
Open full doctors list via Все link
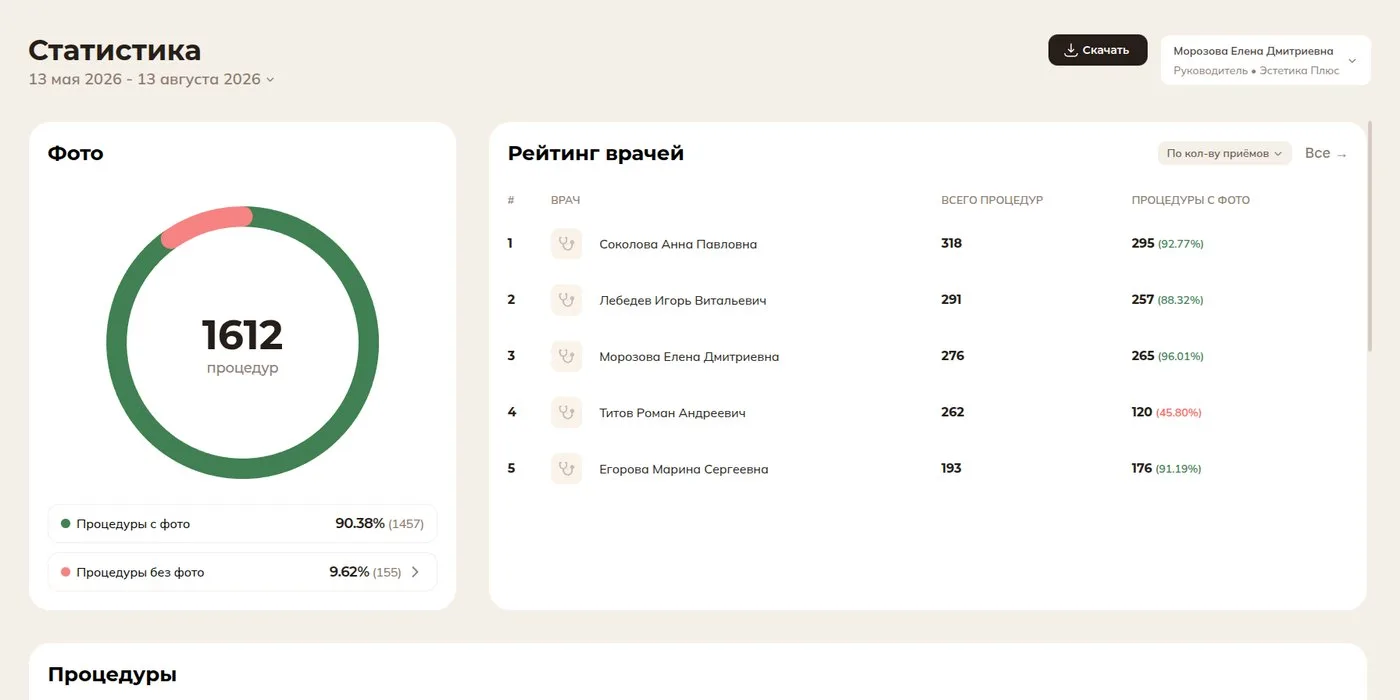coord(1326,153)
